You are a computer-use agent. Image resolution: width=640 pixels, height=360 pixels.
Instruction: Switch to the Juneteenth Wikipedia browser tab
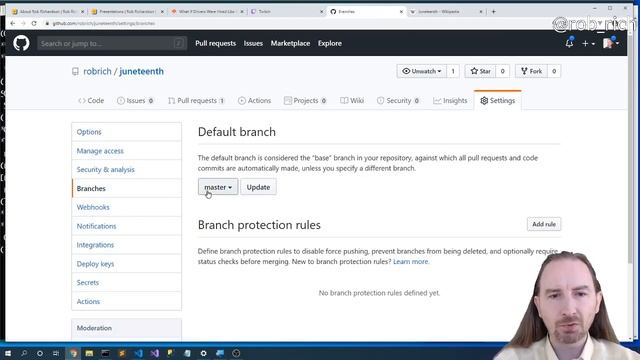click(447, 11)
